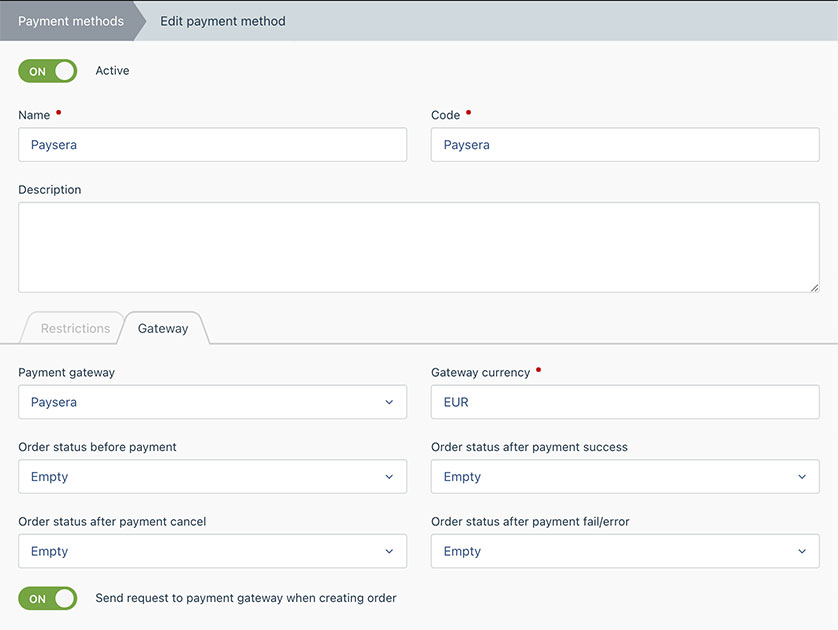
Task: Disable Send request to payment gateway toggle
Action: click(48, 598)
